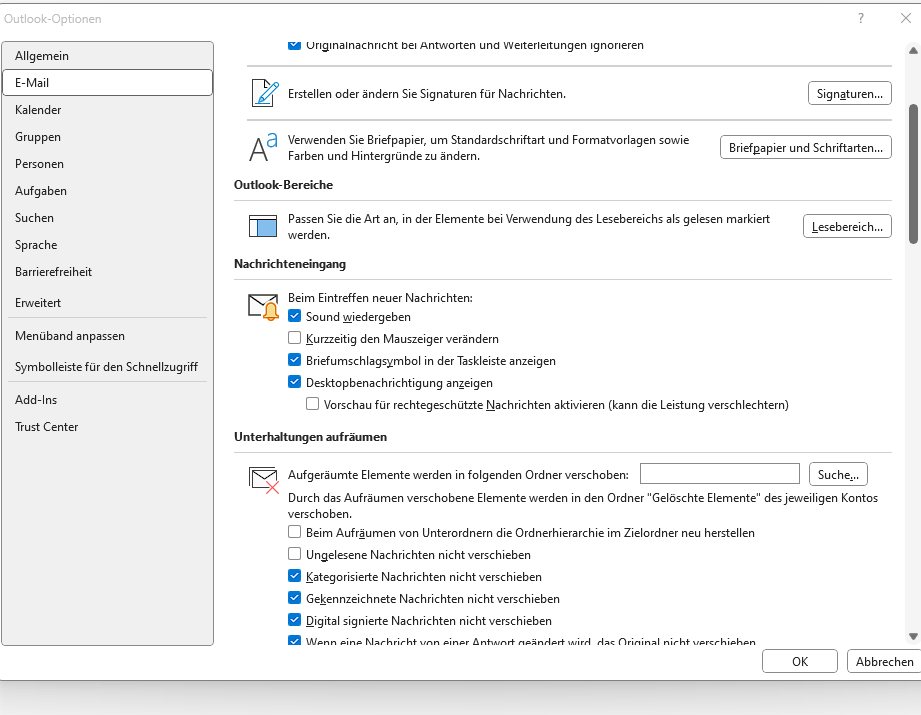This screenshot has width=921, height=715.
Task: Click Suche... folder browse button
Action: 838,474
